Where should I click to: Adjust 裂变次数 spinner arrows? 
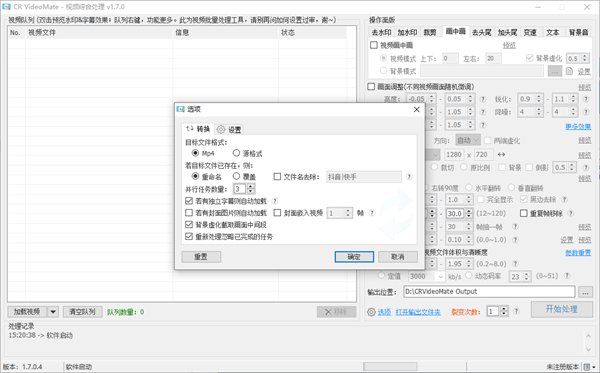click(x=504, y=311)
